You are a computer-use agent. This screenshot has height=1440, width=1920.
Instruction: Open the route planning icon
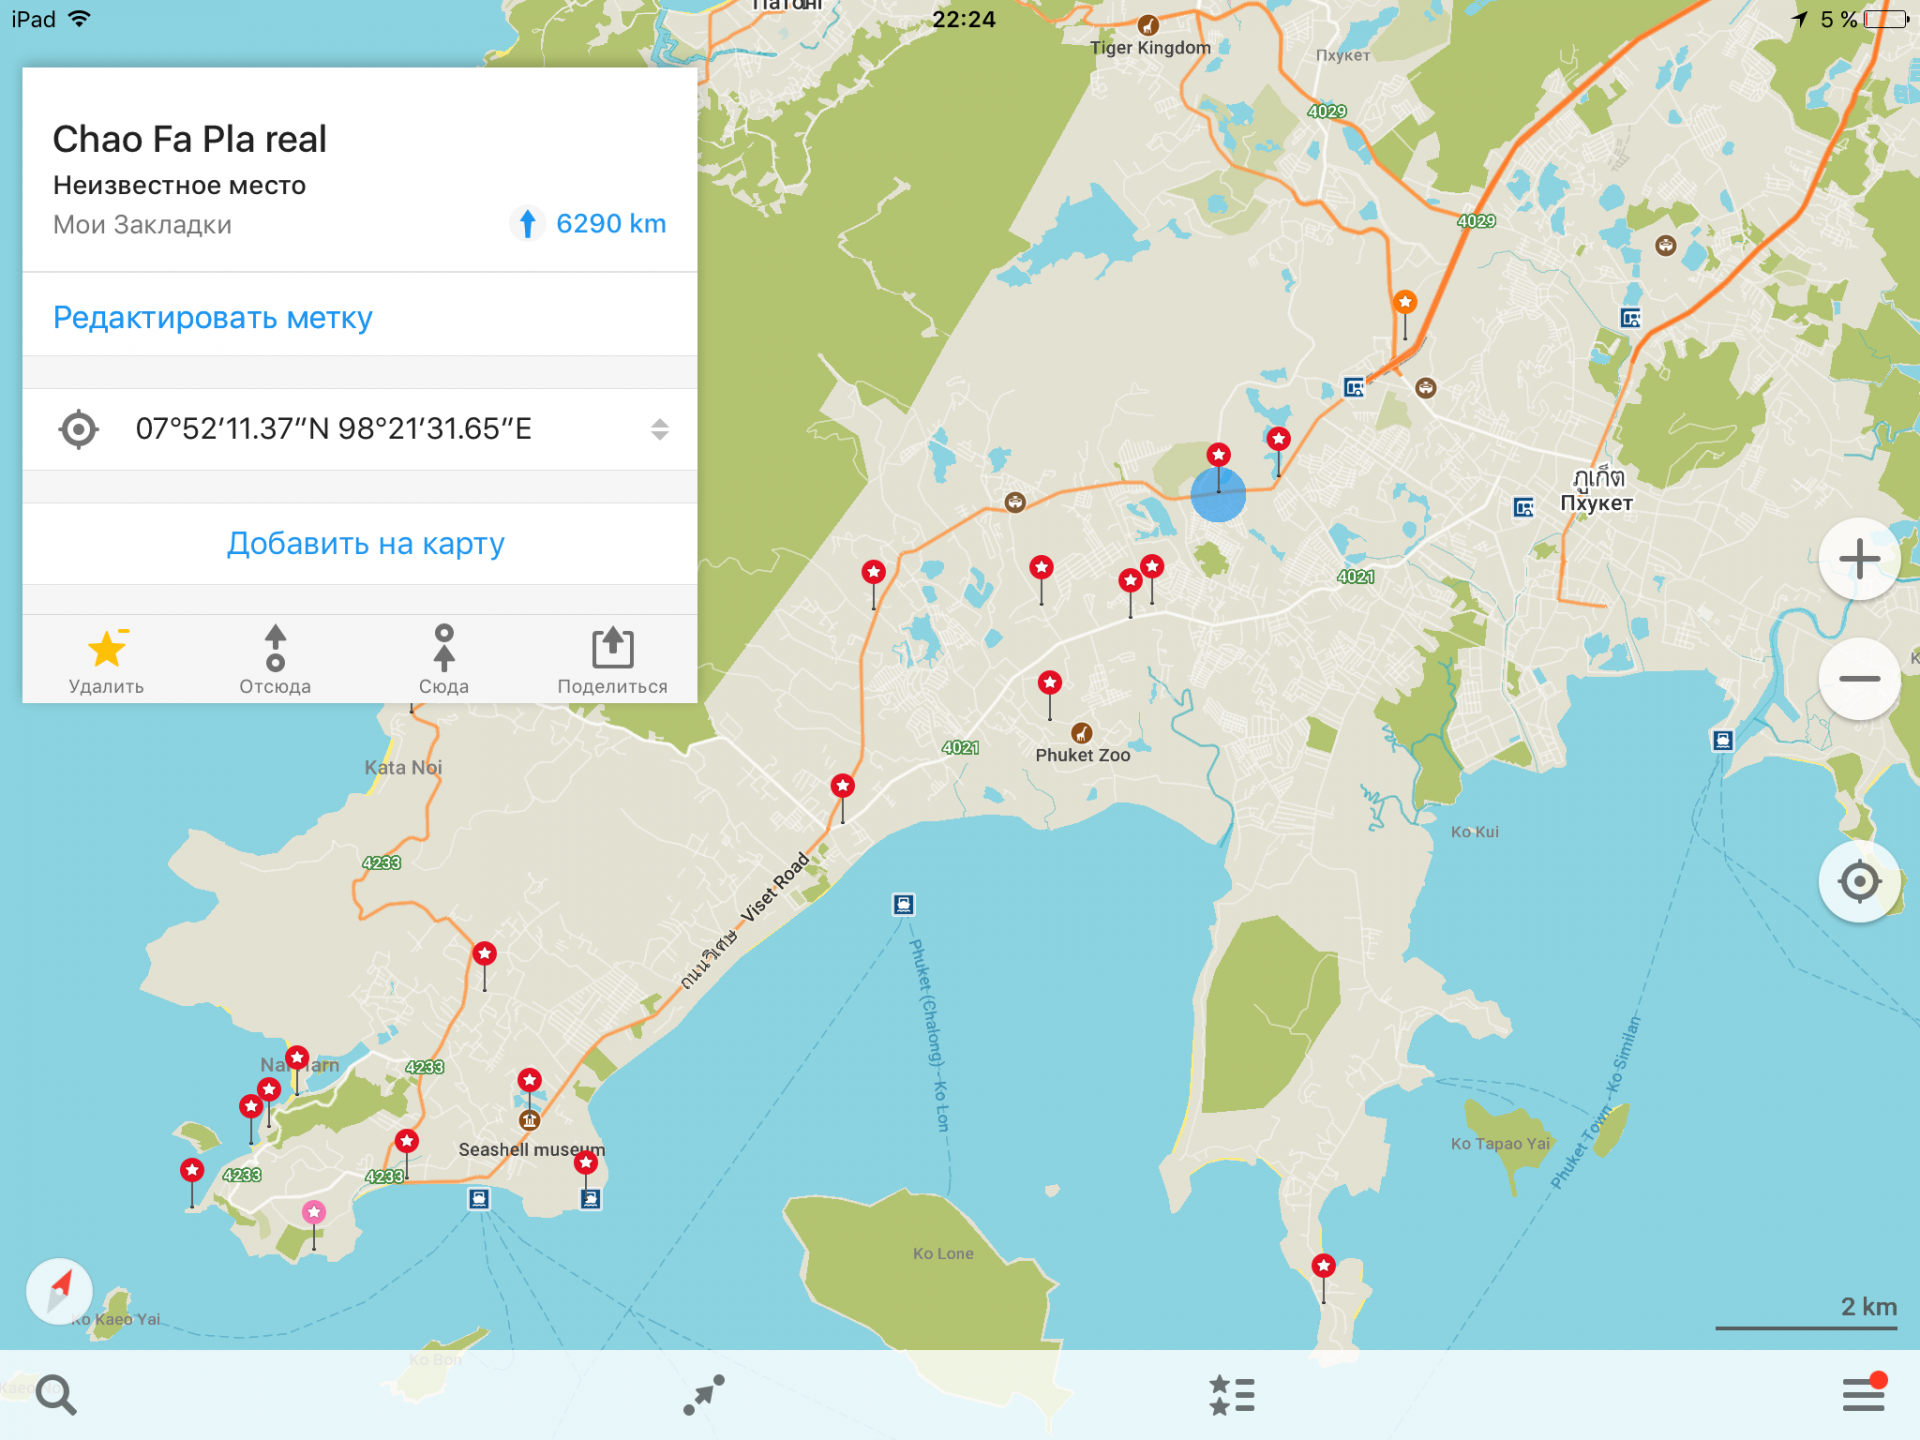click(x=704, y=1394)
